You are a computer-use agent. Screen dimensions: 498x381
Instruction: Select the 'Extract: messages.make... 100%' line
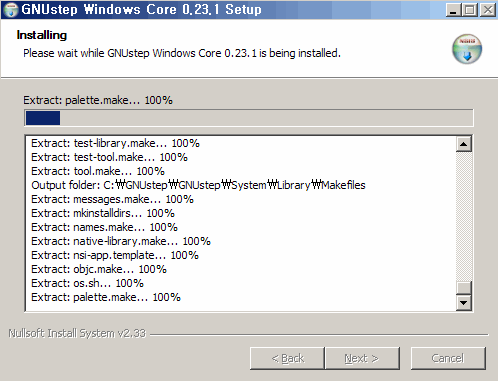112,199
